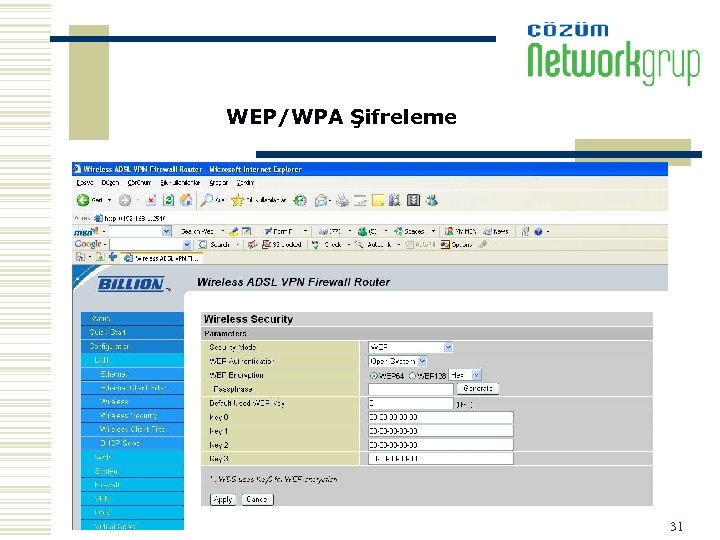Open the Back button history dropdown arrow
720x540 pixels.
coord(109,200)
